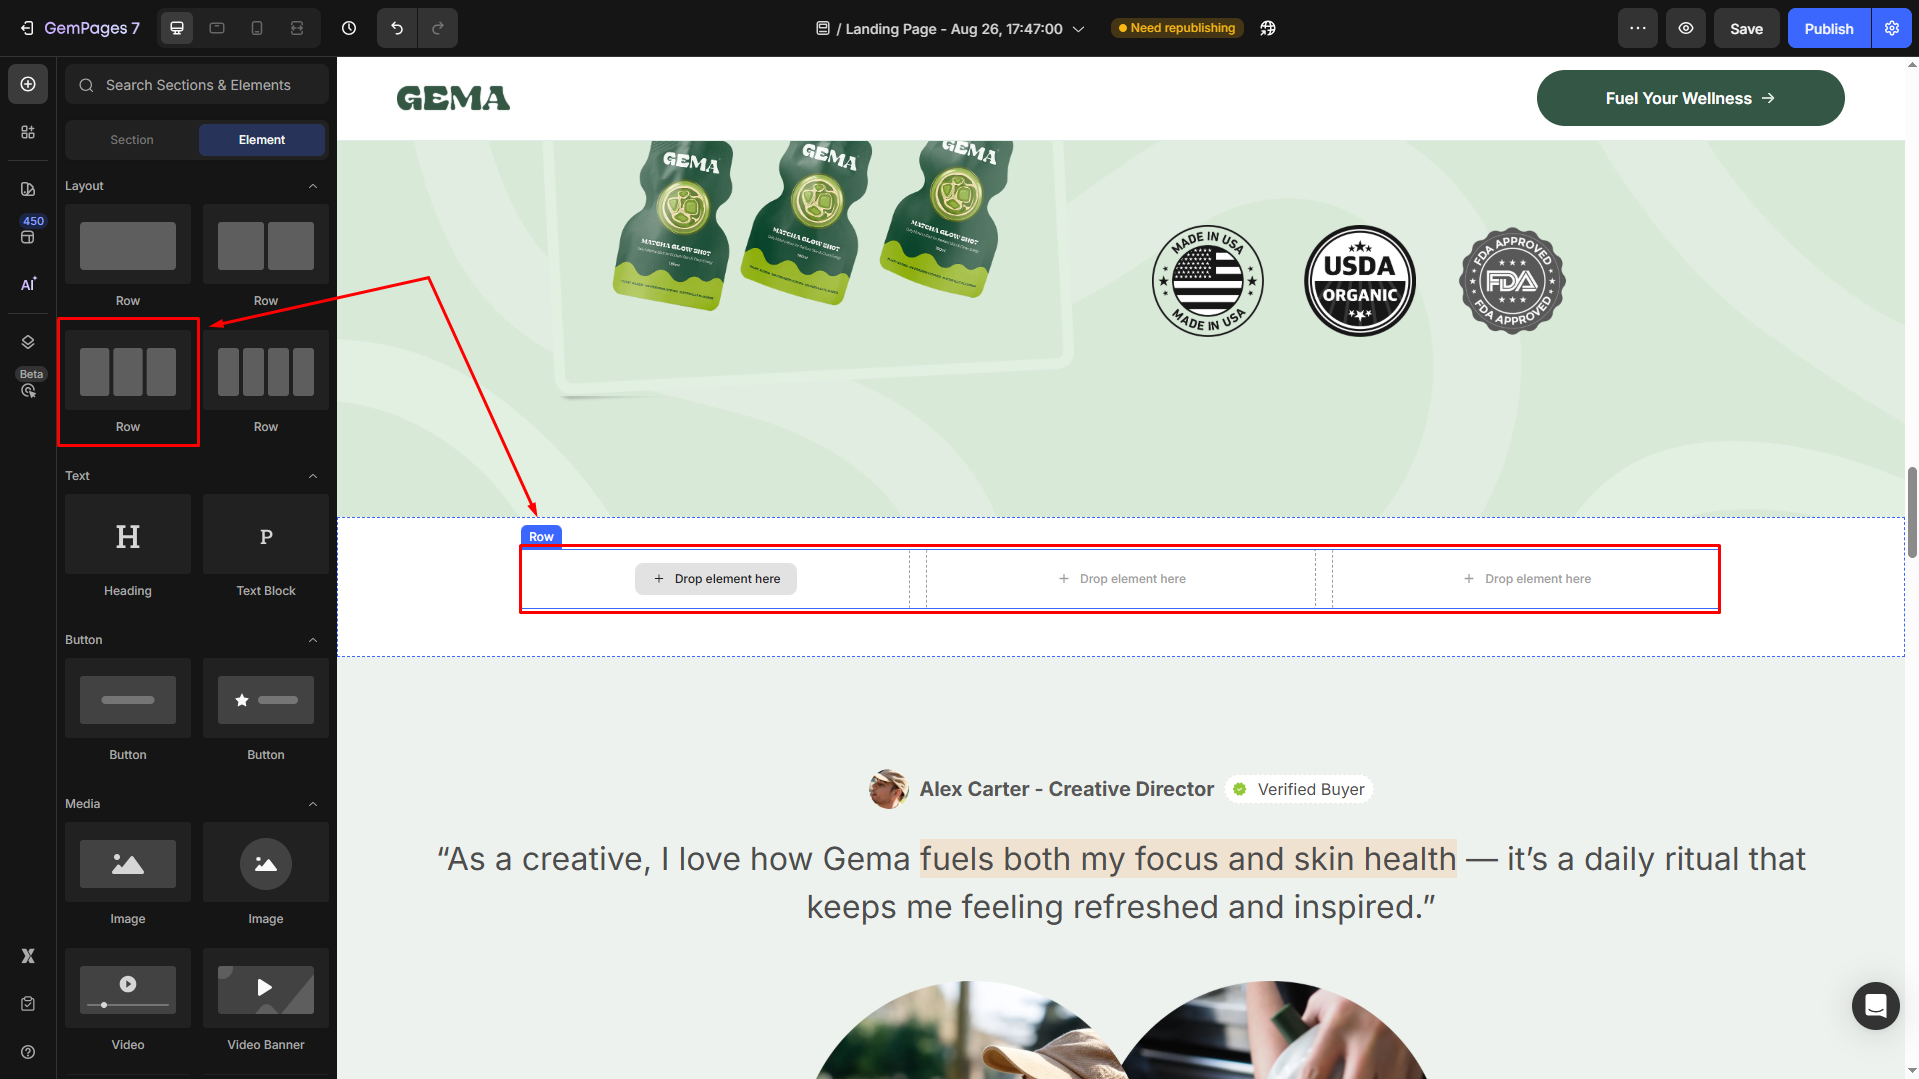
Task: Open the AI assistant icon in the sidebar
Action: click(28, 284)
